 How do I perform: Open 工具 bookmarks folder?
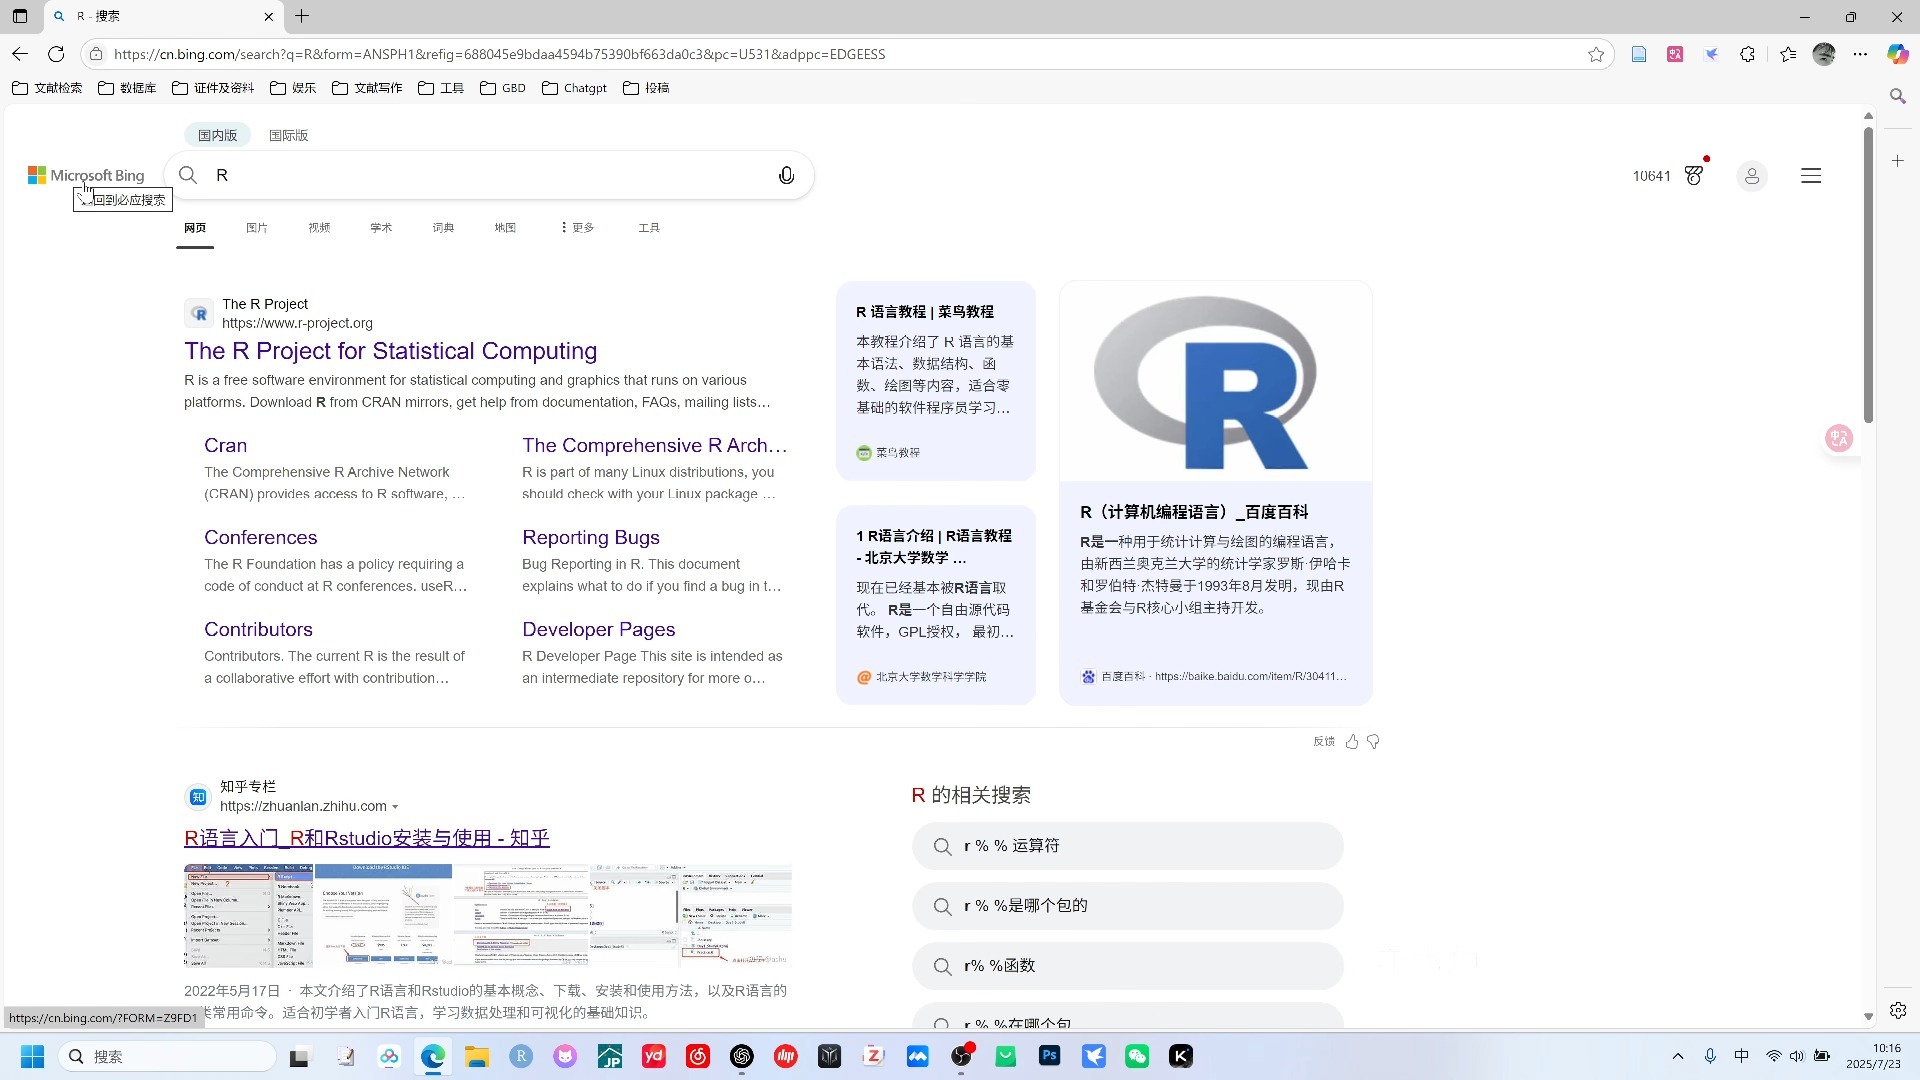click(x=441, y=88)
